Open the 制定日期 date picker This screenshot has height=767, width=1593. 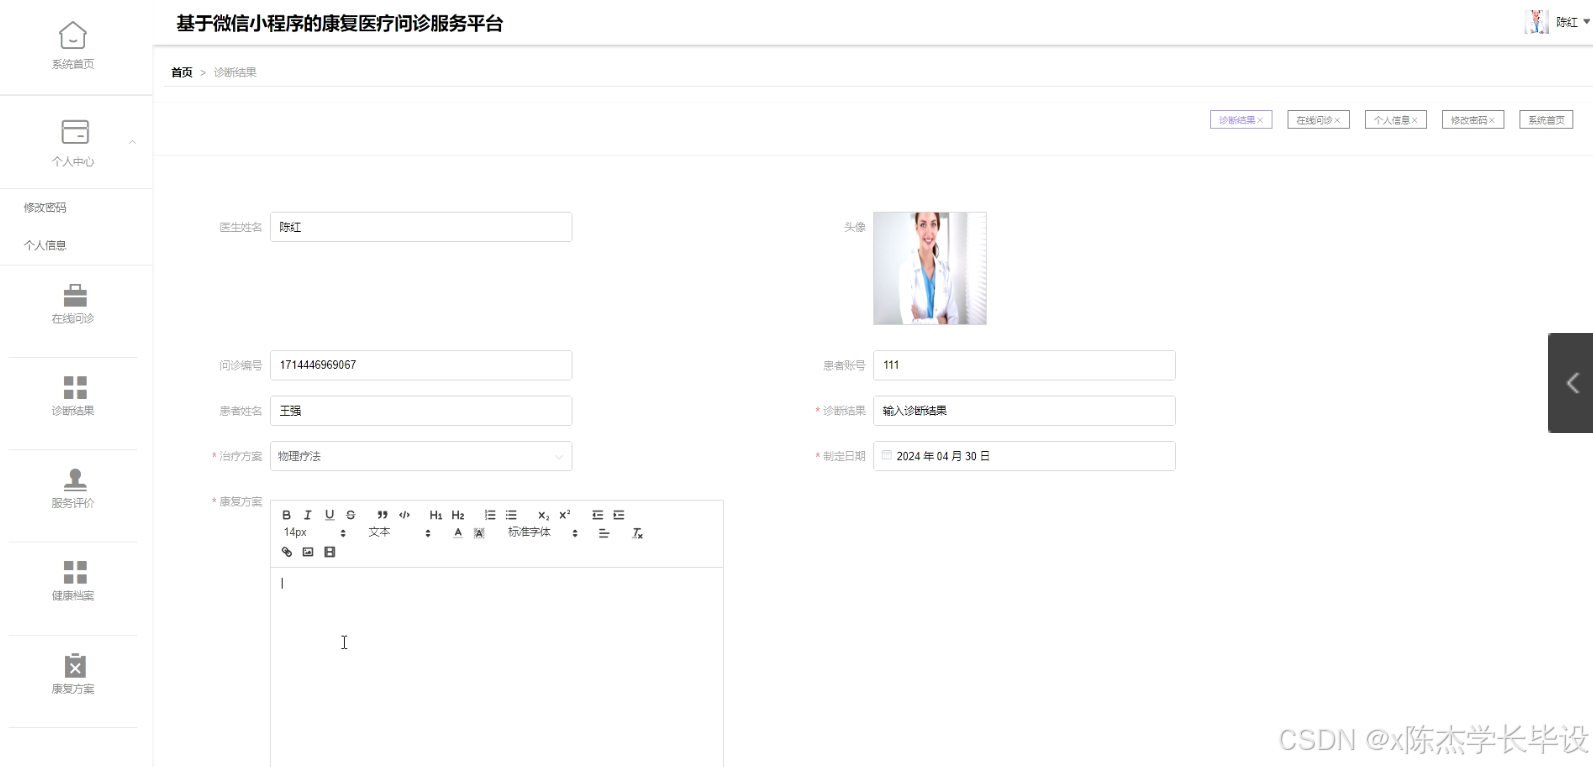pyautogui.click(x=1024, y=456)
